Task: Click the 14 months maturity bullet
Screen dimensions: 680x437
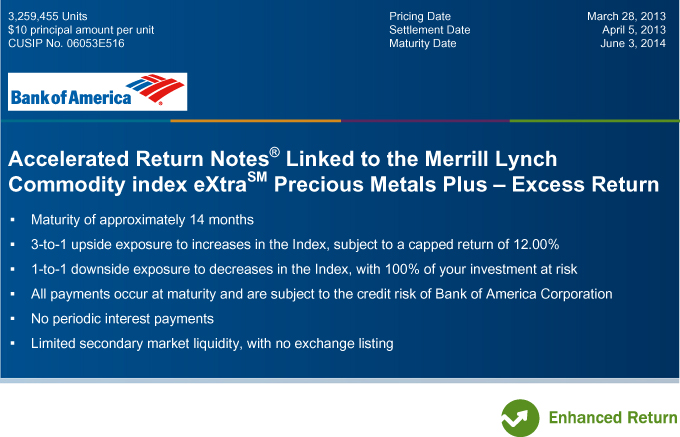Action: 142,220
